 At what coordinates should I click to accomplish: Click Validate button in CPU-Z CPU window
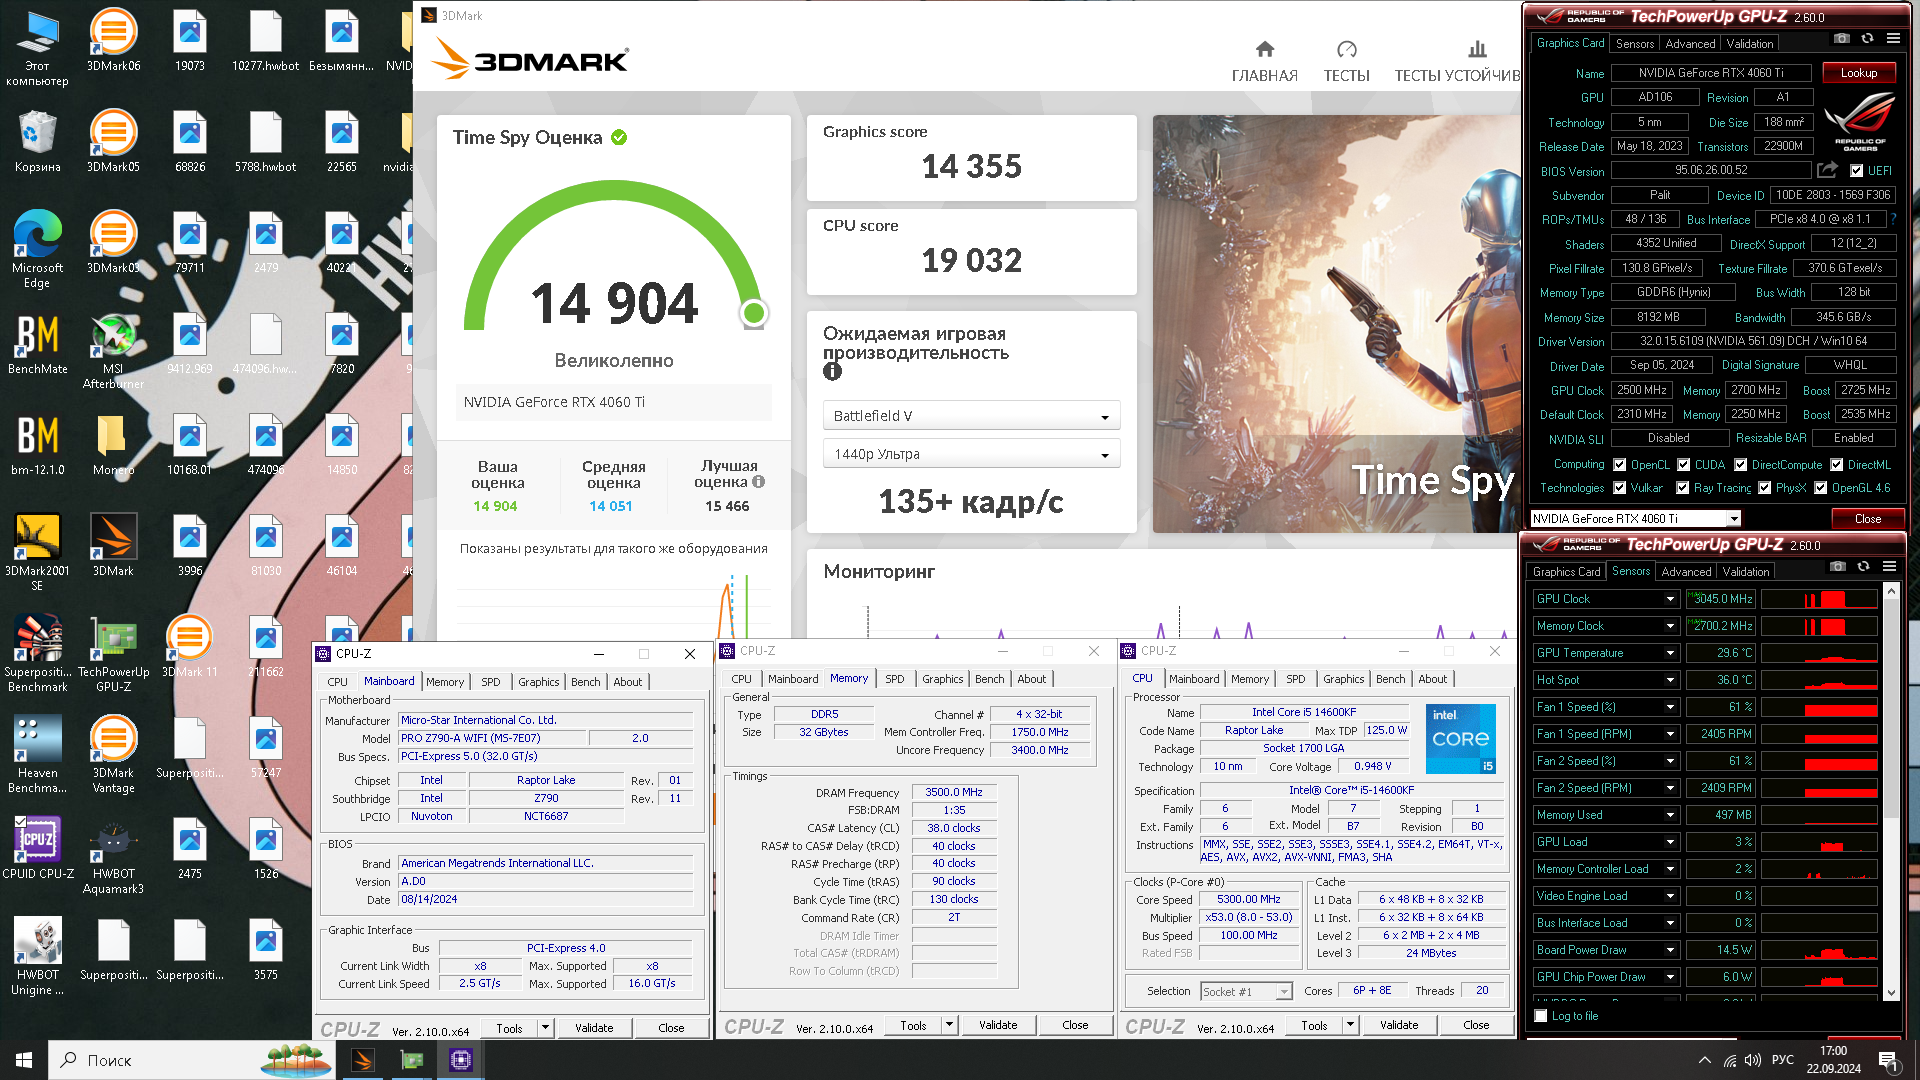pyautogui.click(x=1399, y=1025)
